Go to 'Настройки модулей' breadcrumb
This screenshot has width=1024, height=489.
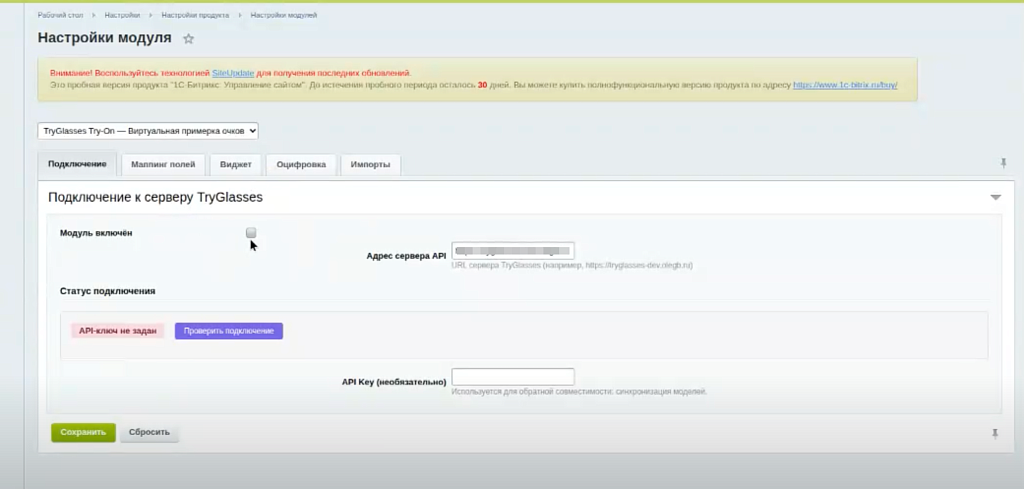284,15
